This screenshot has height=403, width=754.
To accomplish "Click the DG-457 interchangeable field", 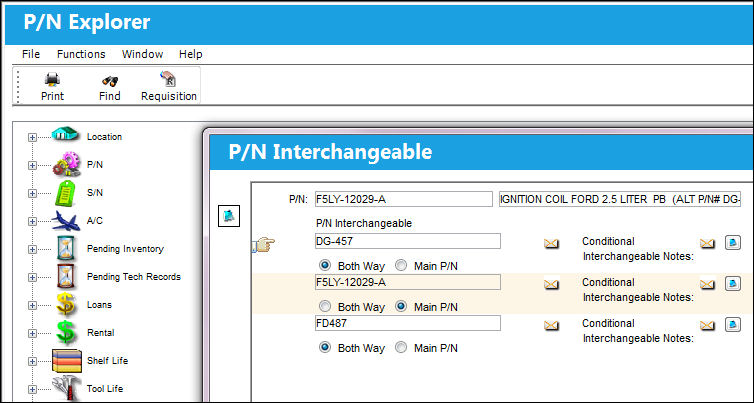I will [408, 241].
